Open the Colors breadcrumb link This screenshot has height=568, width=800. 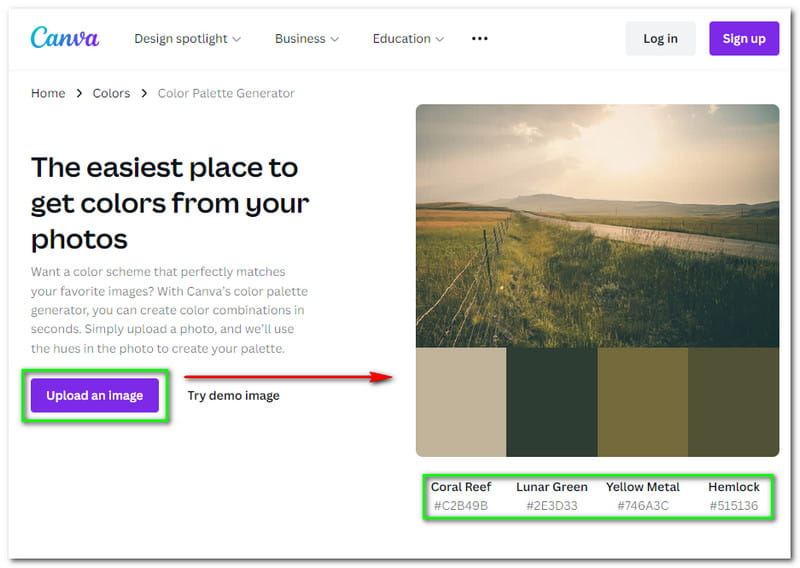click(111, 93)
